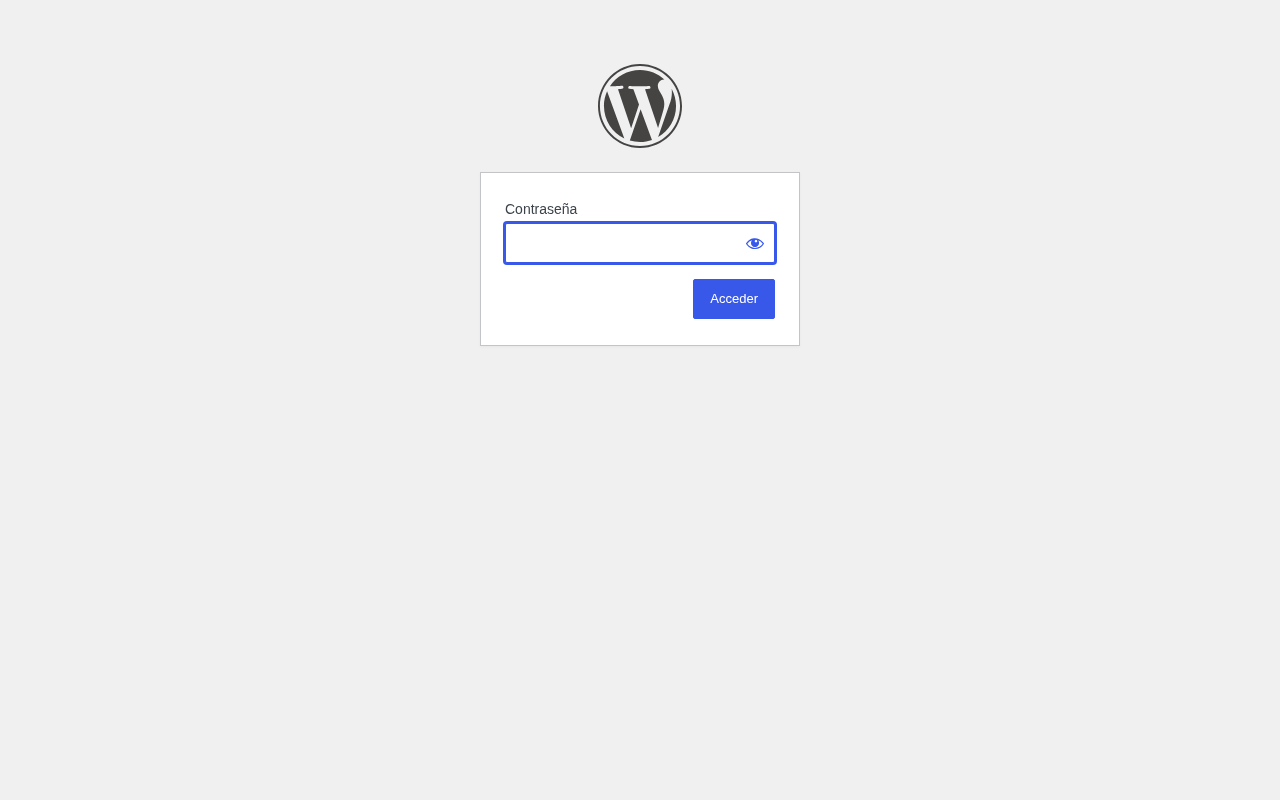
Task: Click the label above the password field
Action: [541, 209]
